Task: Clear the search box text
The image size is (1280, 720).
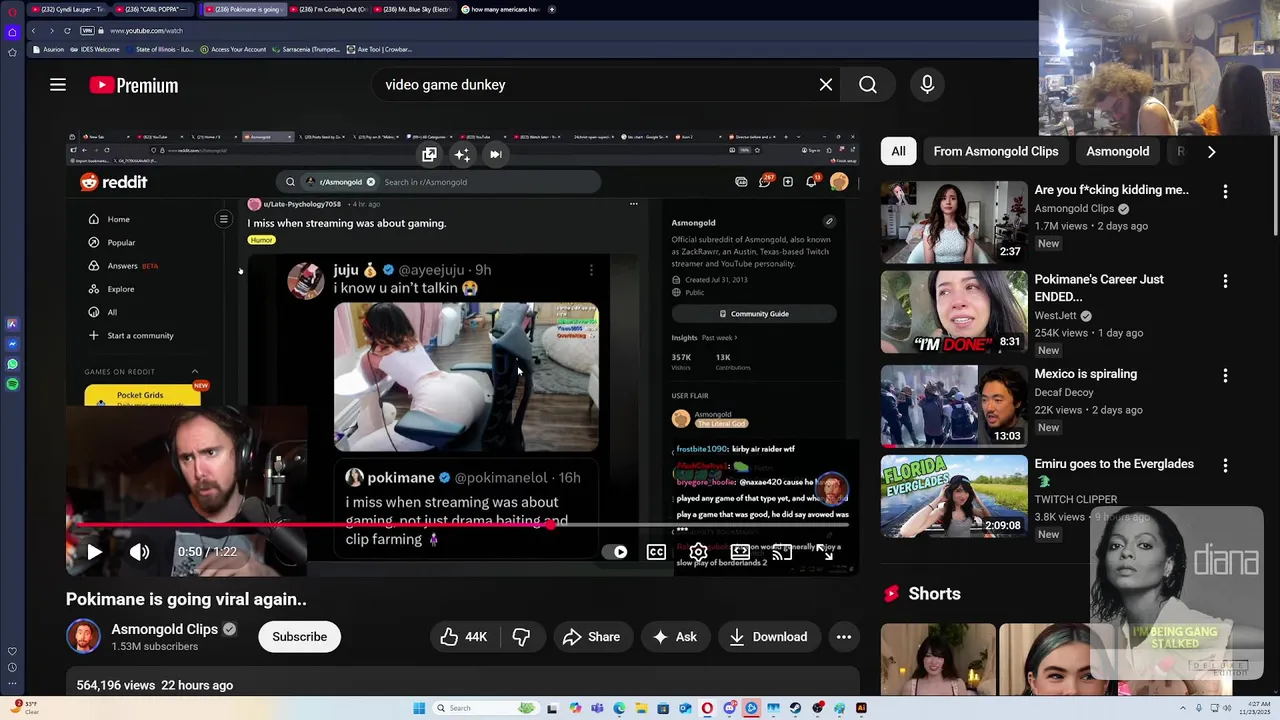Action: tap(826, 85)
